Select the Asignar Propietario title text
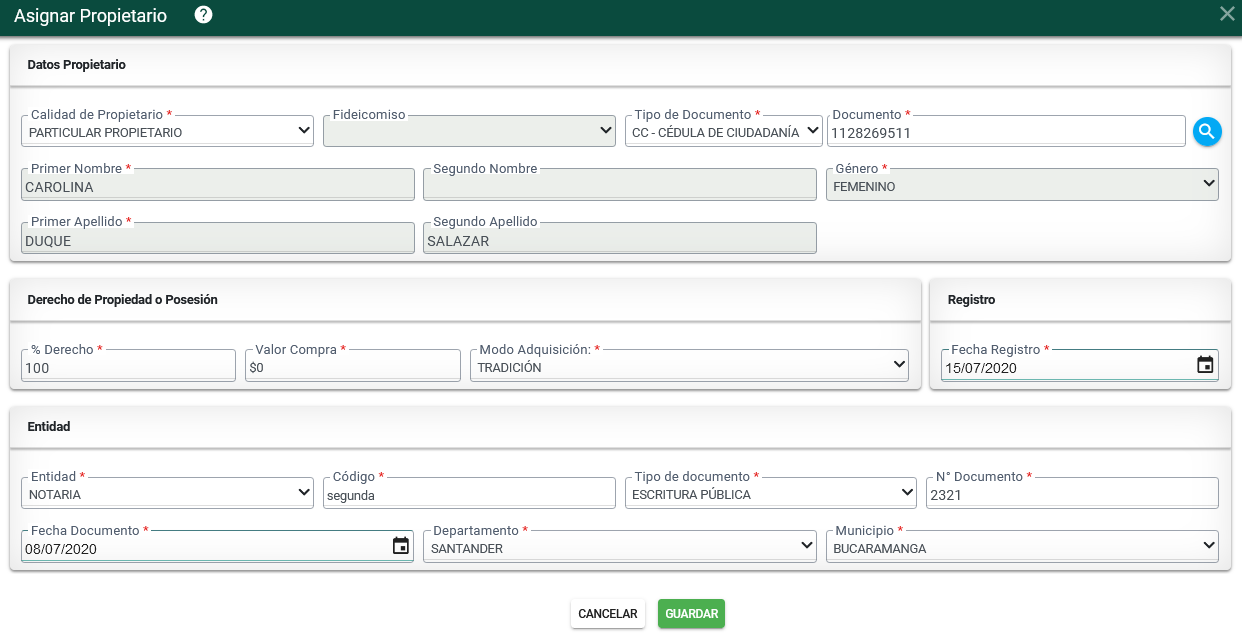 click(x=90, y=16)
